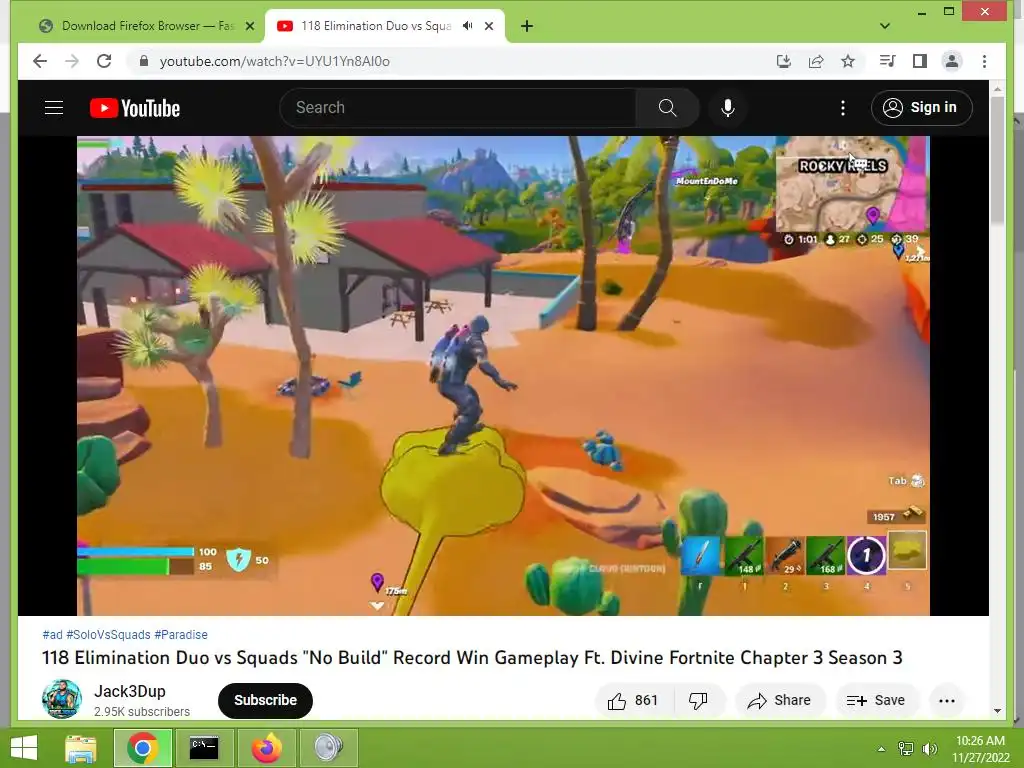Open a new browser tab
Image resolution: width=1024 pixels, height=768 pixels.
pyautogui.click(x=527, y=26)
